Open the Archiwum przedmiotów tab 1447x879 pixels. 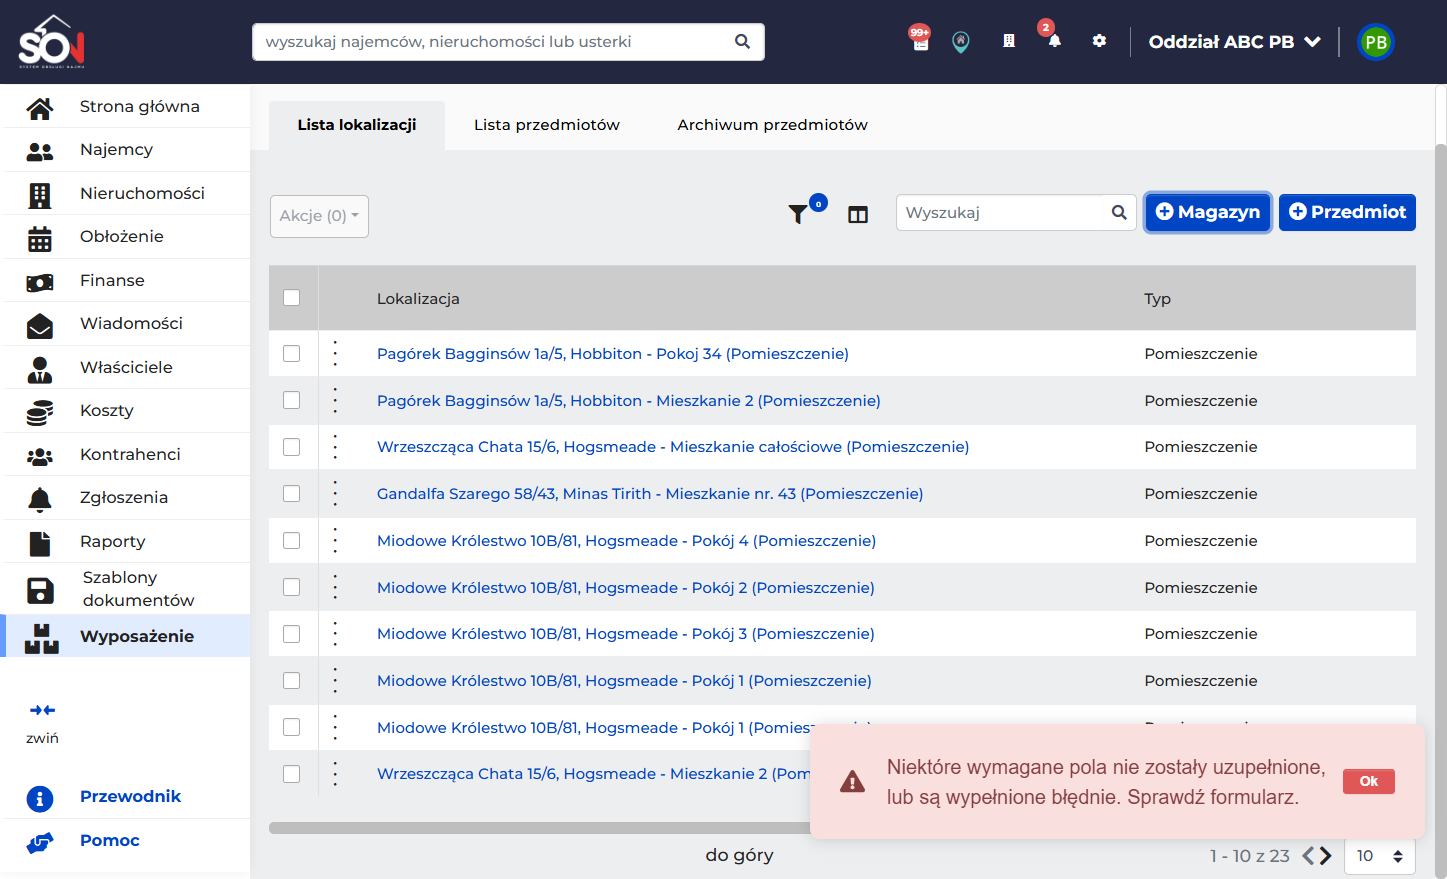click(x=772, y=125)
